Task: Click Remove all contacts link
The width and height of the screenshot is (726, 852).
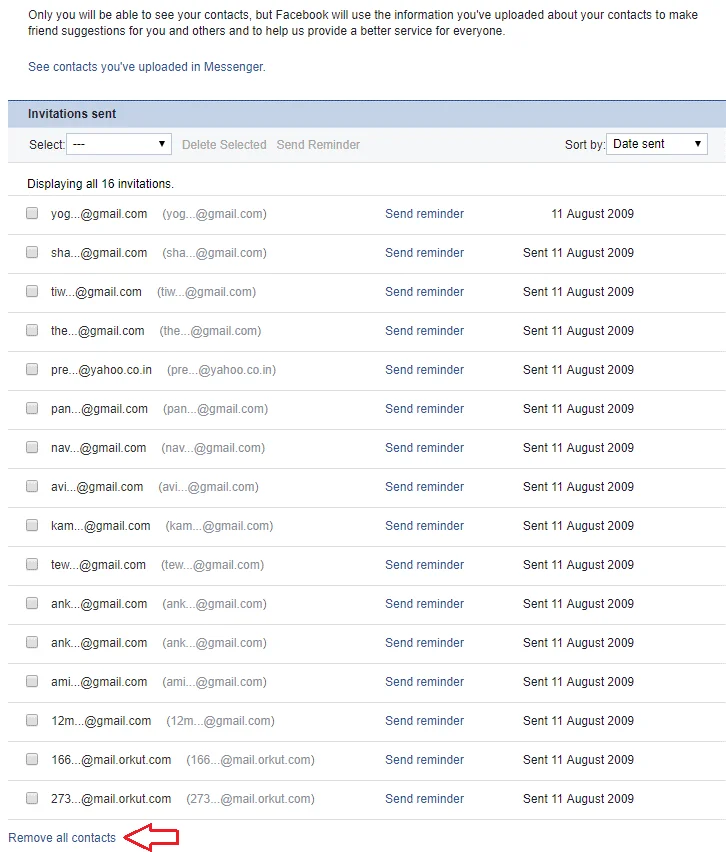Action: coord(62,838)
